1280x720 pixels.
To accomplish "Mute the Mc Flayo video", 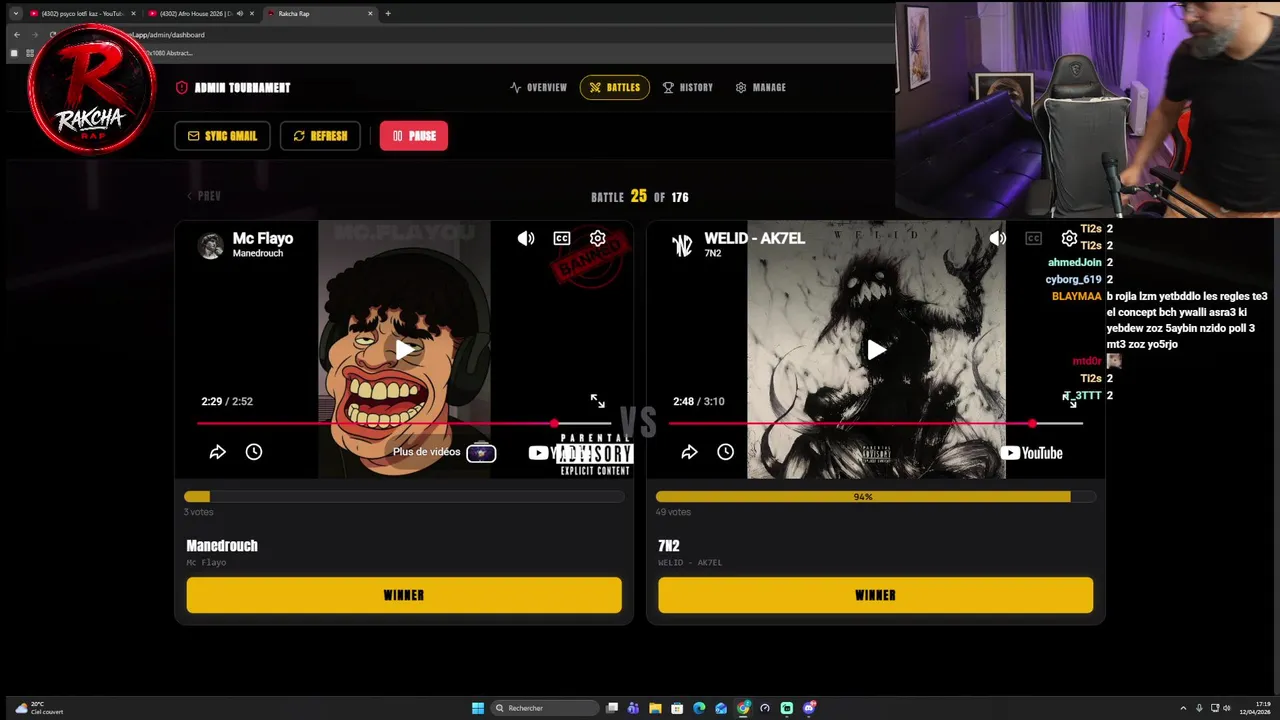I will (x=526, y=238).
